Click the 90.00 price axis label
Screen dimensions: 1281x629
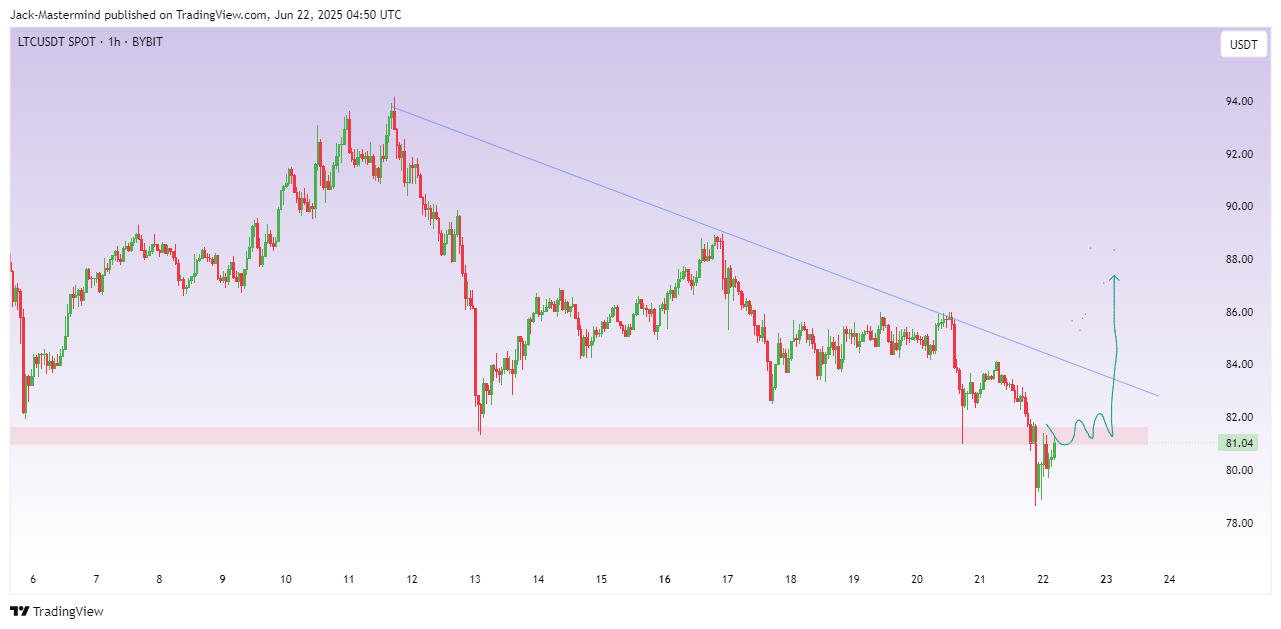(x=1239, y=207)
